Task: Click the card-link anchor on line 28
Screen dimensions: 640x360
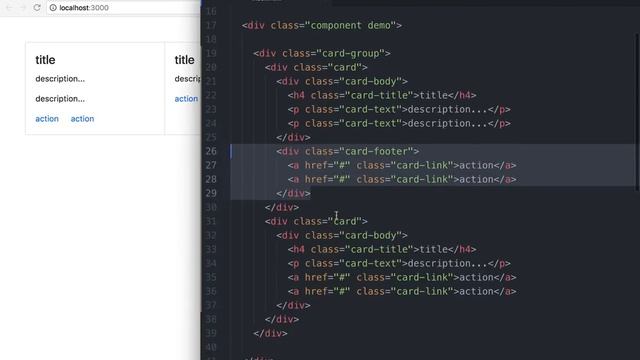Action: click(x=402, y=179)
